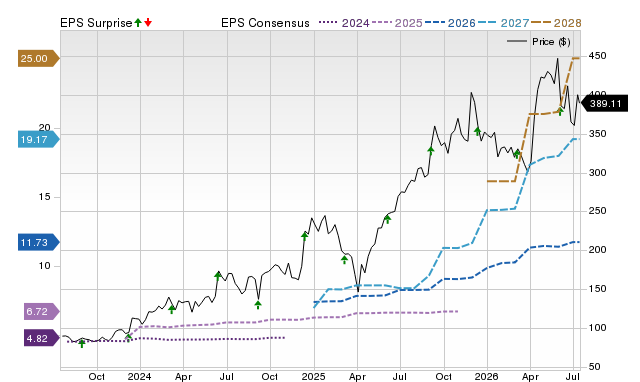This screenshot has height=382, width=640.
Task: Click the last Jul label on the time axis
Action: tap(573, 376)
